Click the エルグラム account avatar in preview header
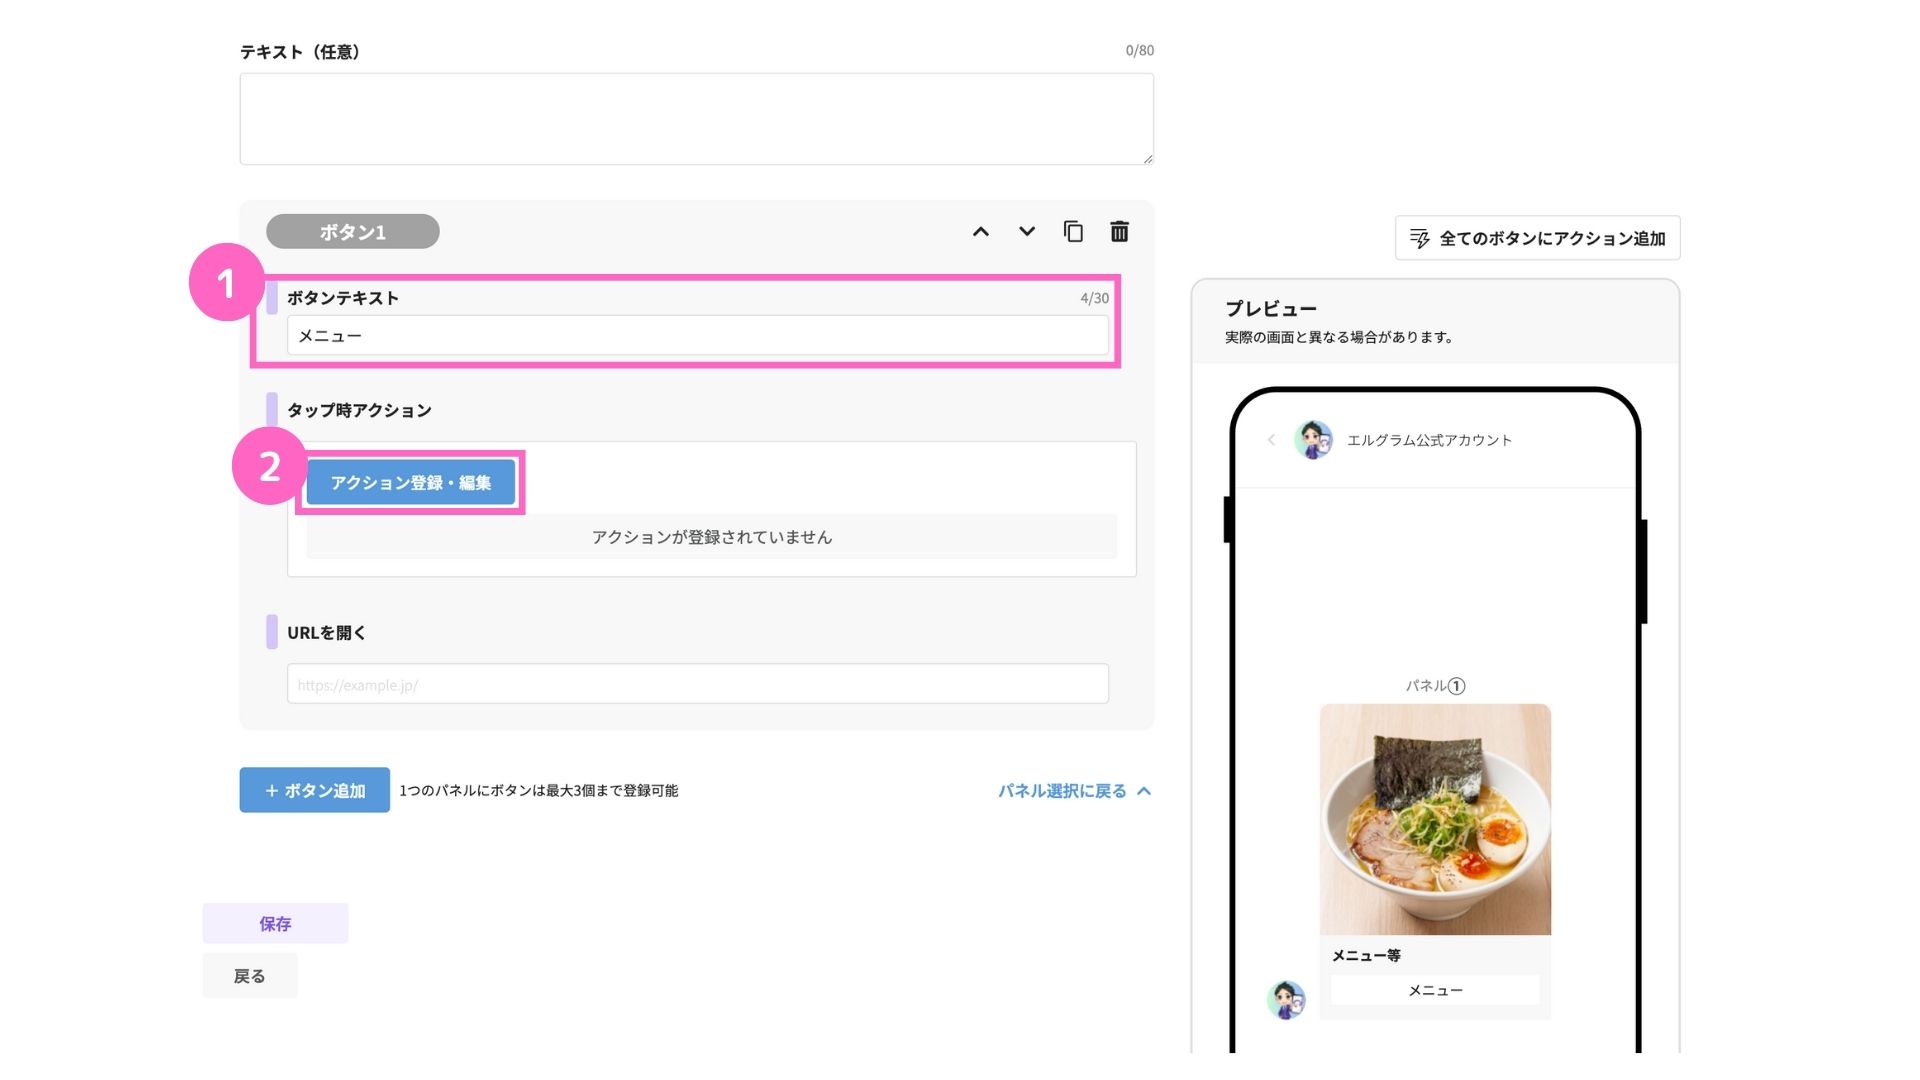The height and width of the screenshot is (1080, 1920). point(1313,440)
